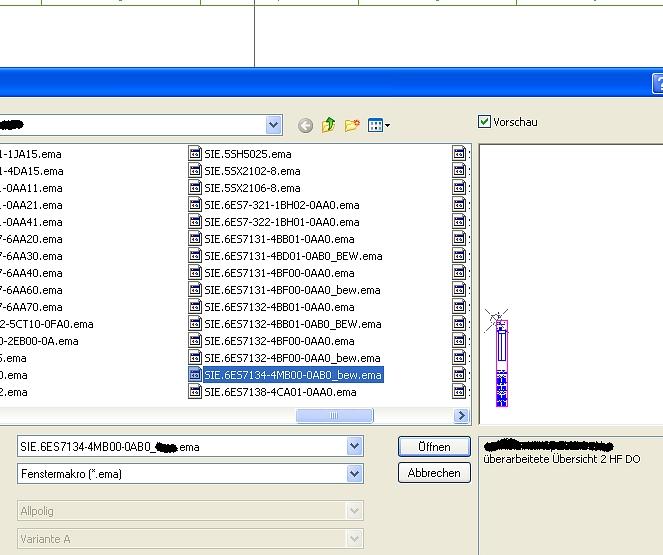The image size is (663, 555).
Task: Click the horizontal scrollbar right arrow
Action: click(x=461, y=416)
